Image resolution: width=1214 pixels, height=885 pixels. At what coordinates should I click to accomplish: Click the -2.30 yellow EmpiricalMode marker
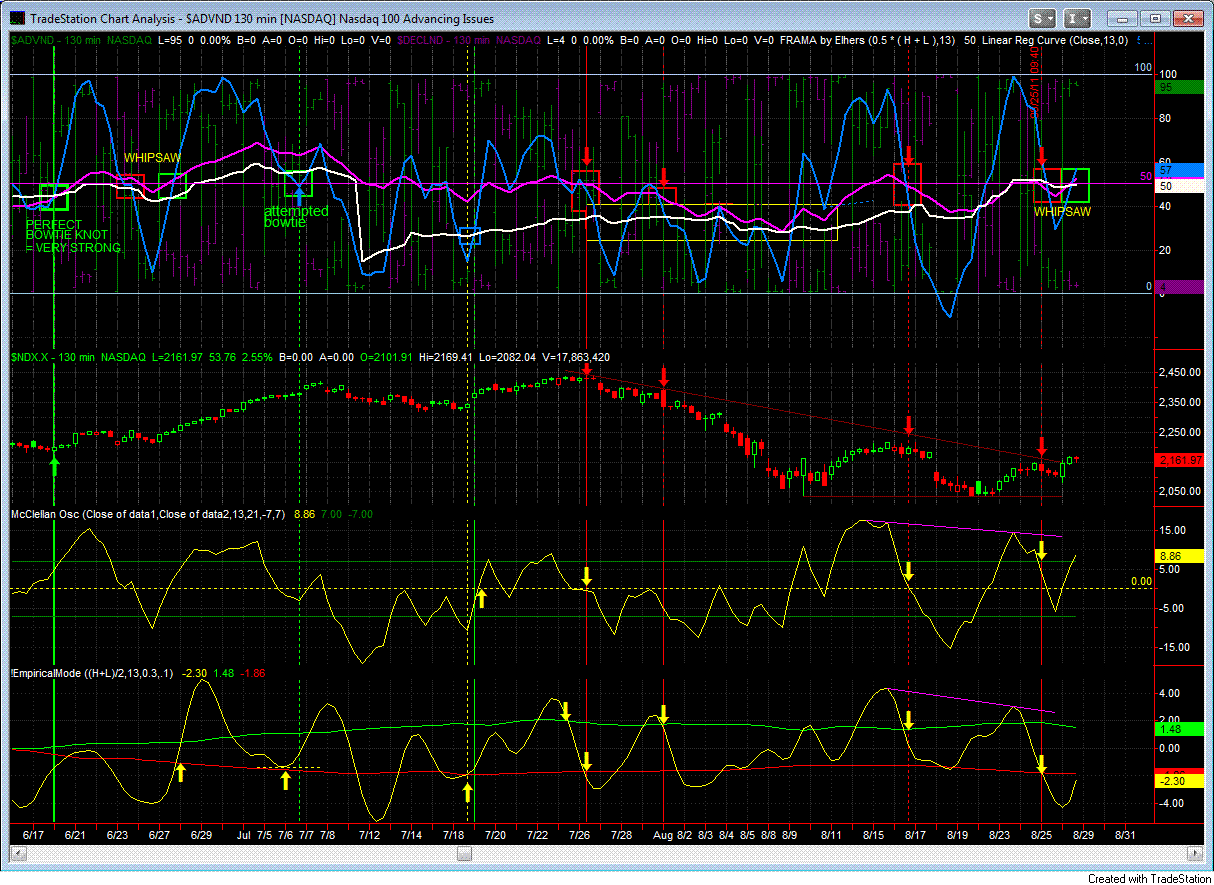point(1178,780)
